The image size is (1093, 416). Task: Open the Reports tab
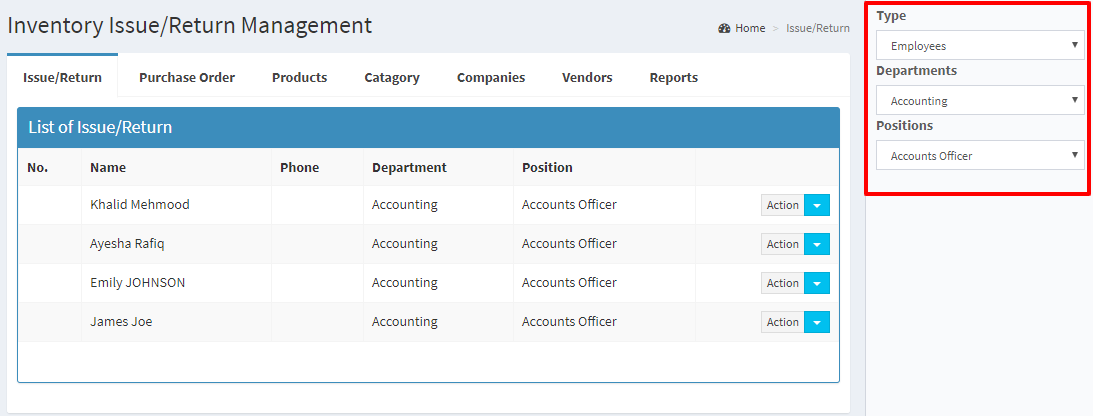coord(673,77)
